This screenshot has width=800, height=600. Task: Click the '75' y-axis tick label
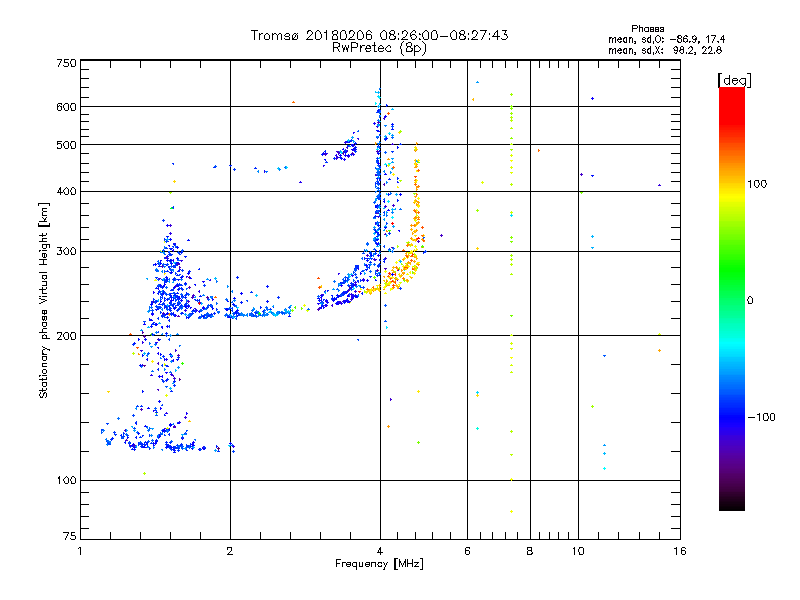(70, 536)
